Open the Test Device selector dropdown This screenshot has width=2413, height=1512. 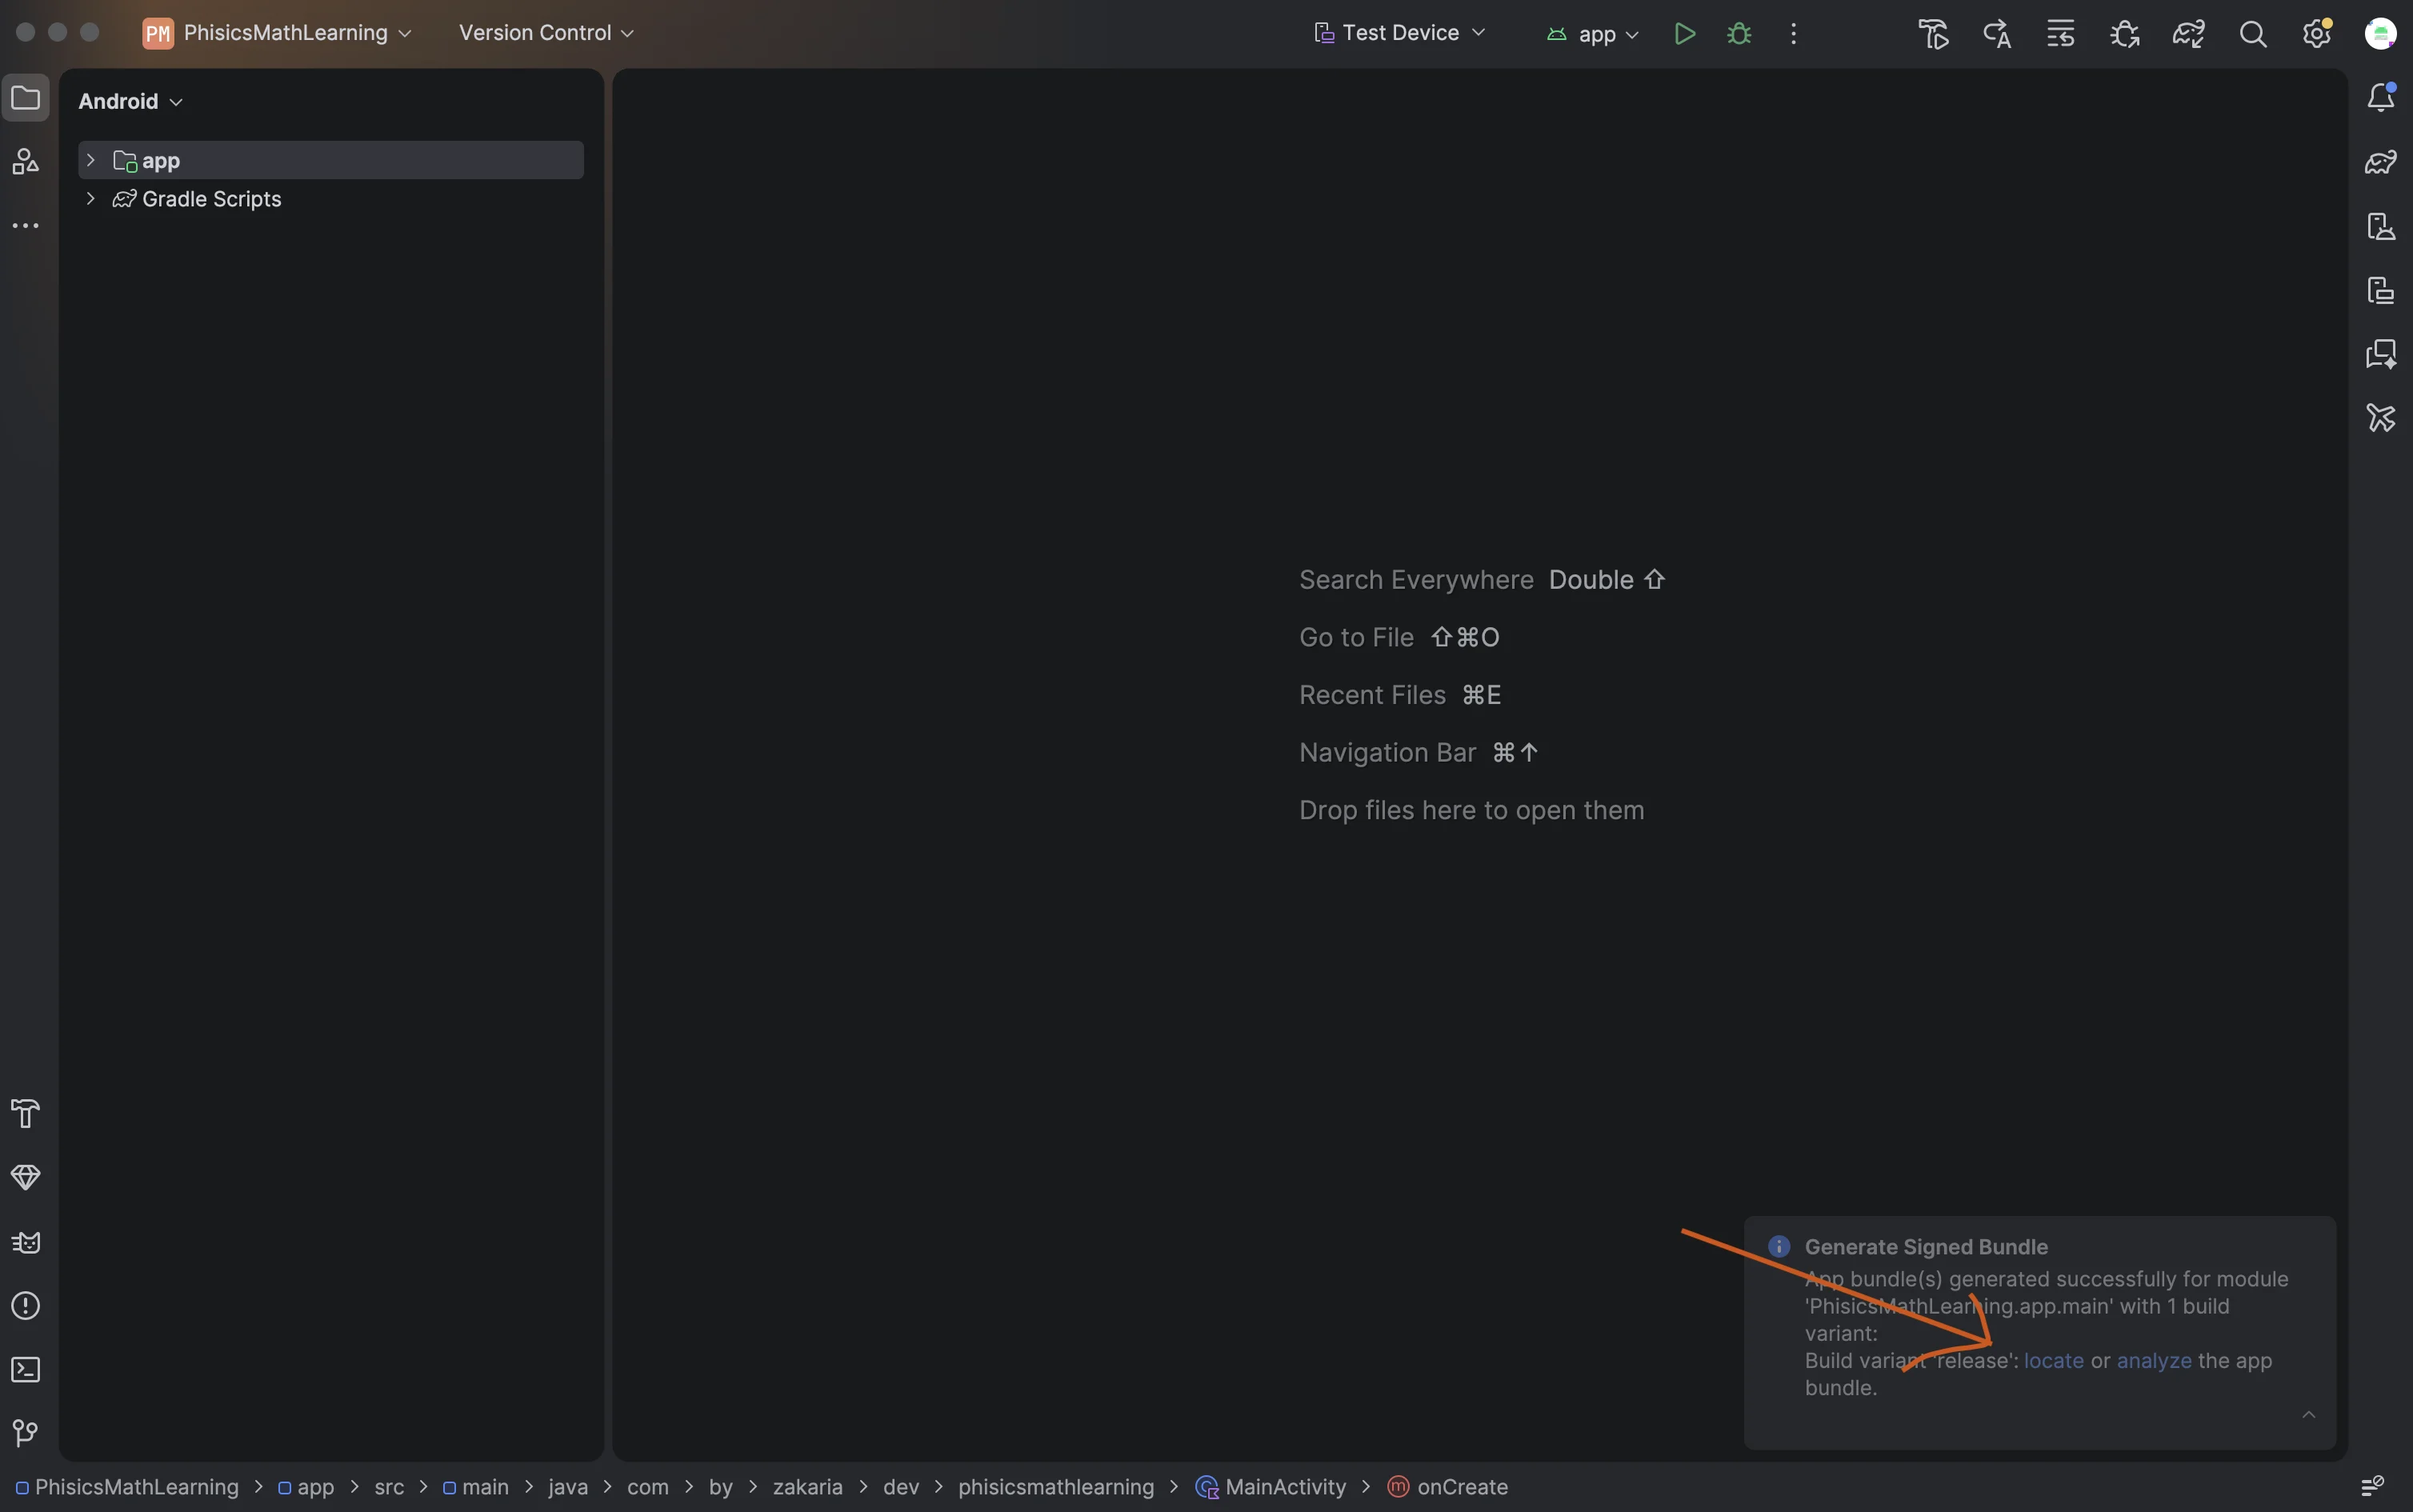tap(1400, 33)
